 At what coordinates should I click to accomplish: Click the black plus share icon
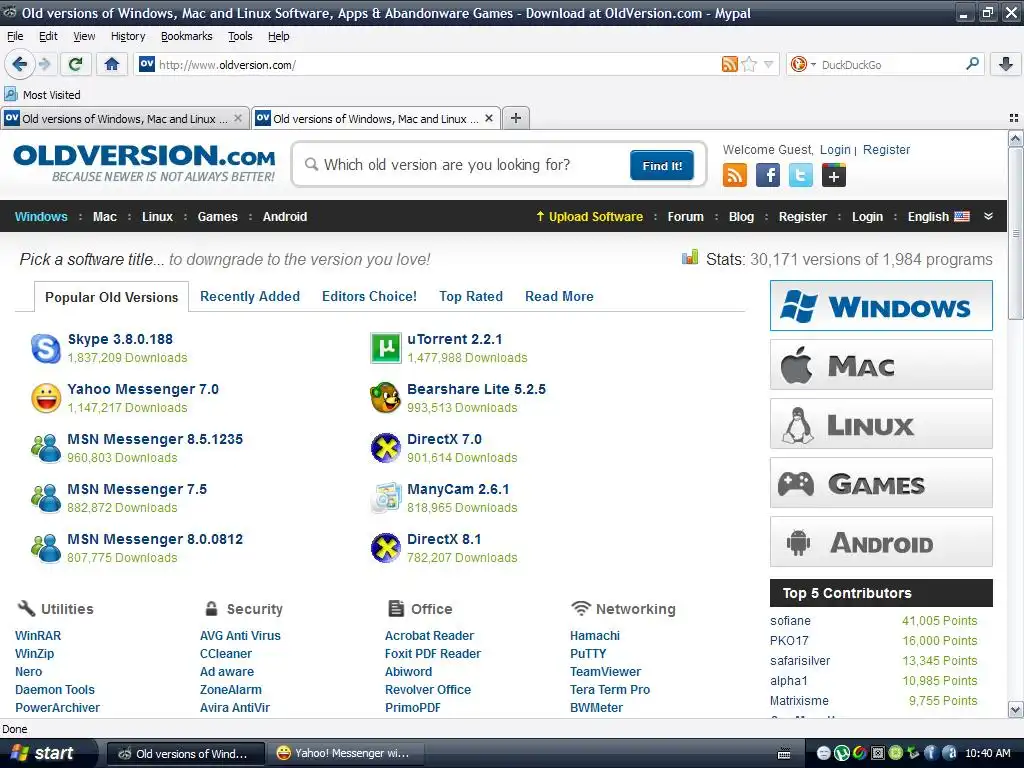click(x=834, y=175)
